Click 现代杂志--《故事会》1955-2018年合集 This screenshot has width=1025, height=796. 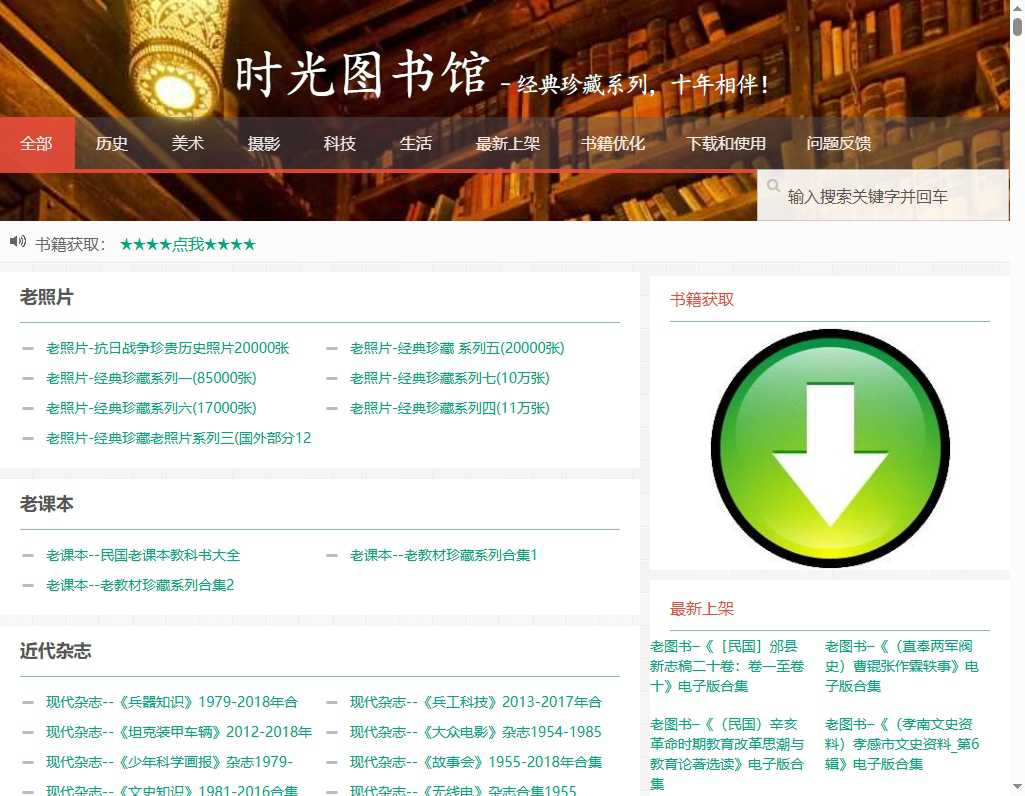475,761
